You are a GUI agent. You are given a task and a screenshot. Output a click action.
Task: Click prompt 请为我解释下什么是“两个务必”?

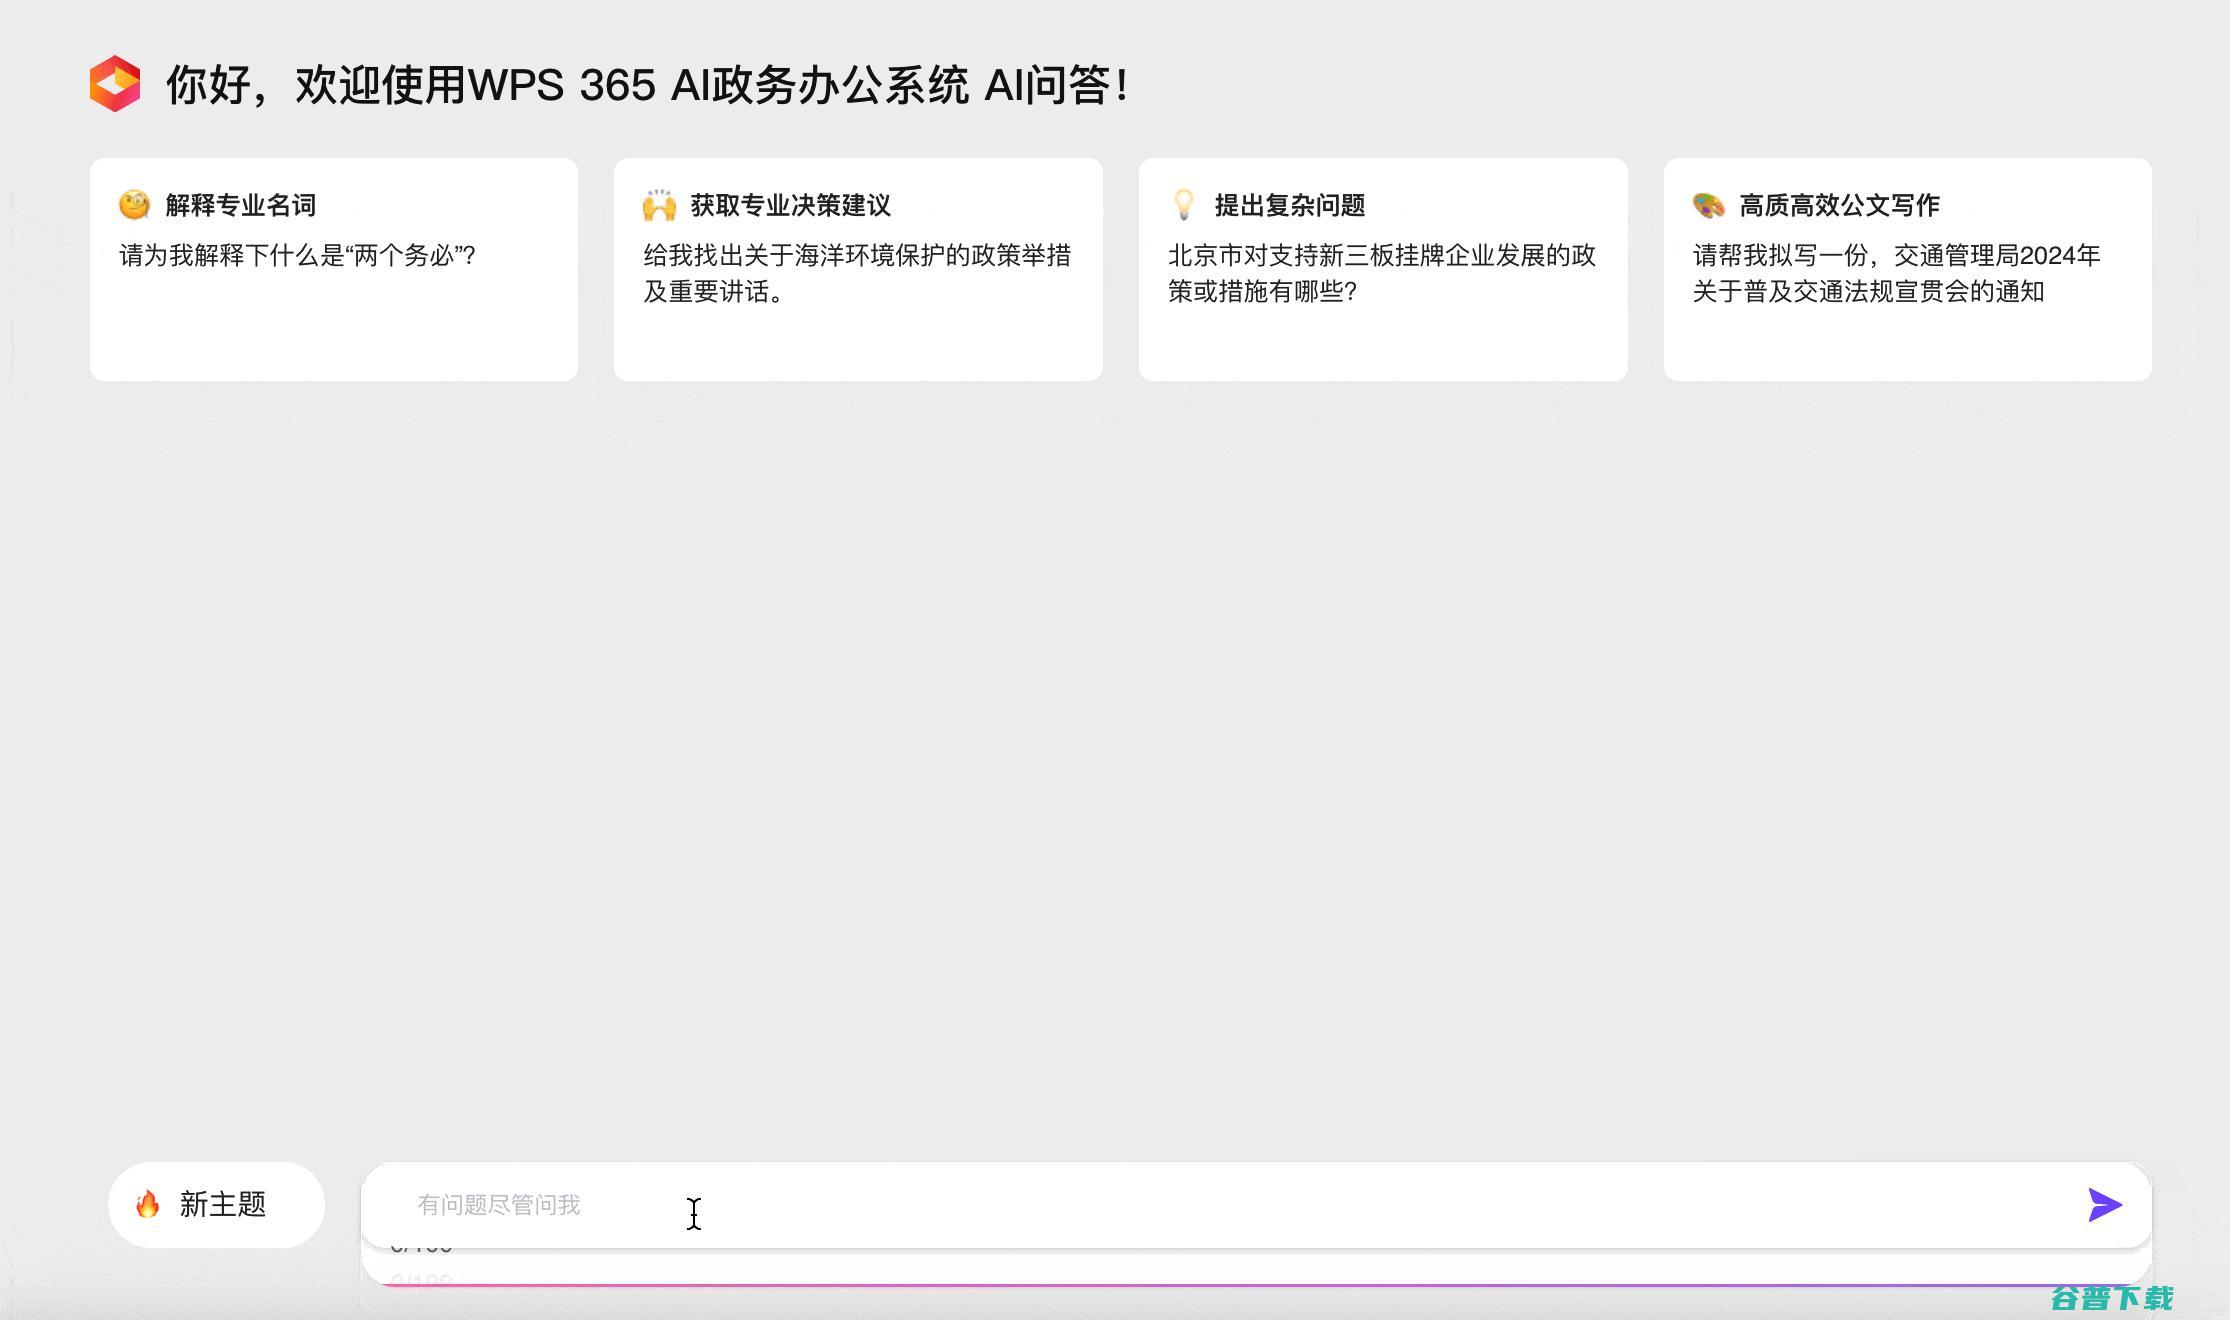pos(298,255)
